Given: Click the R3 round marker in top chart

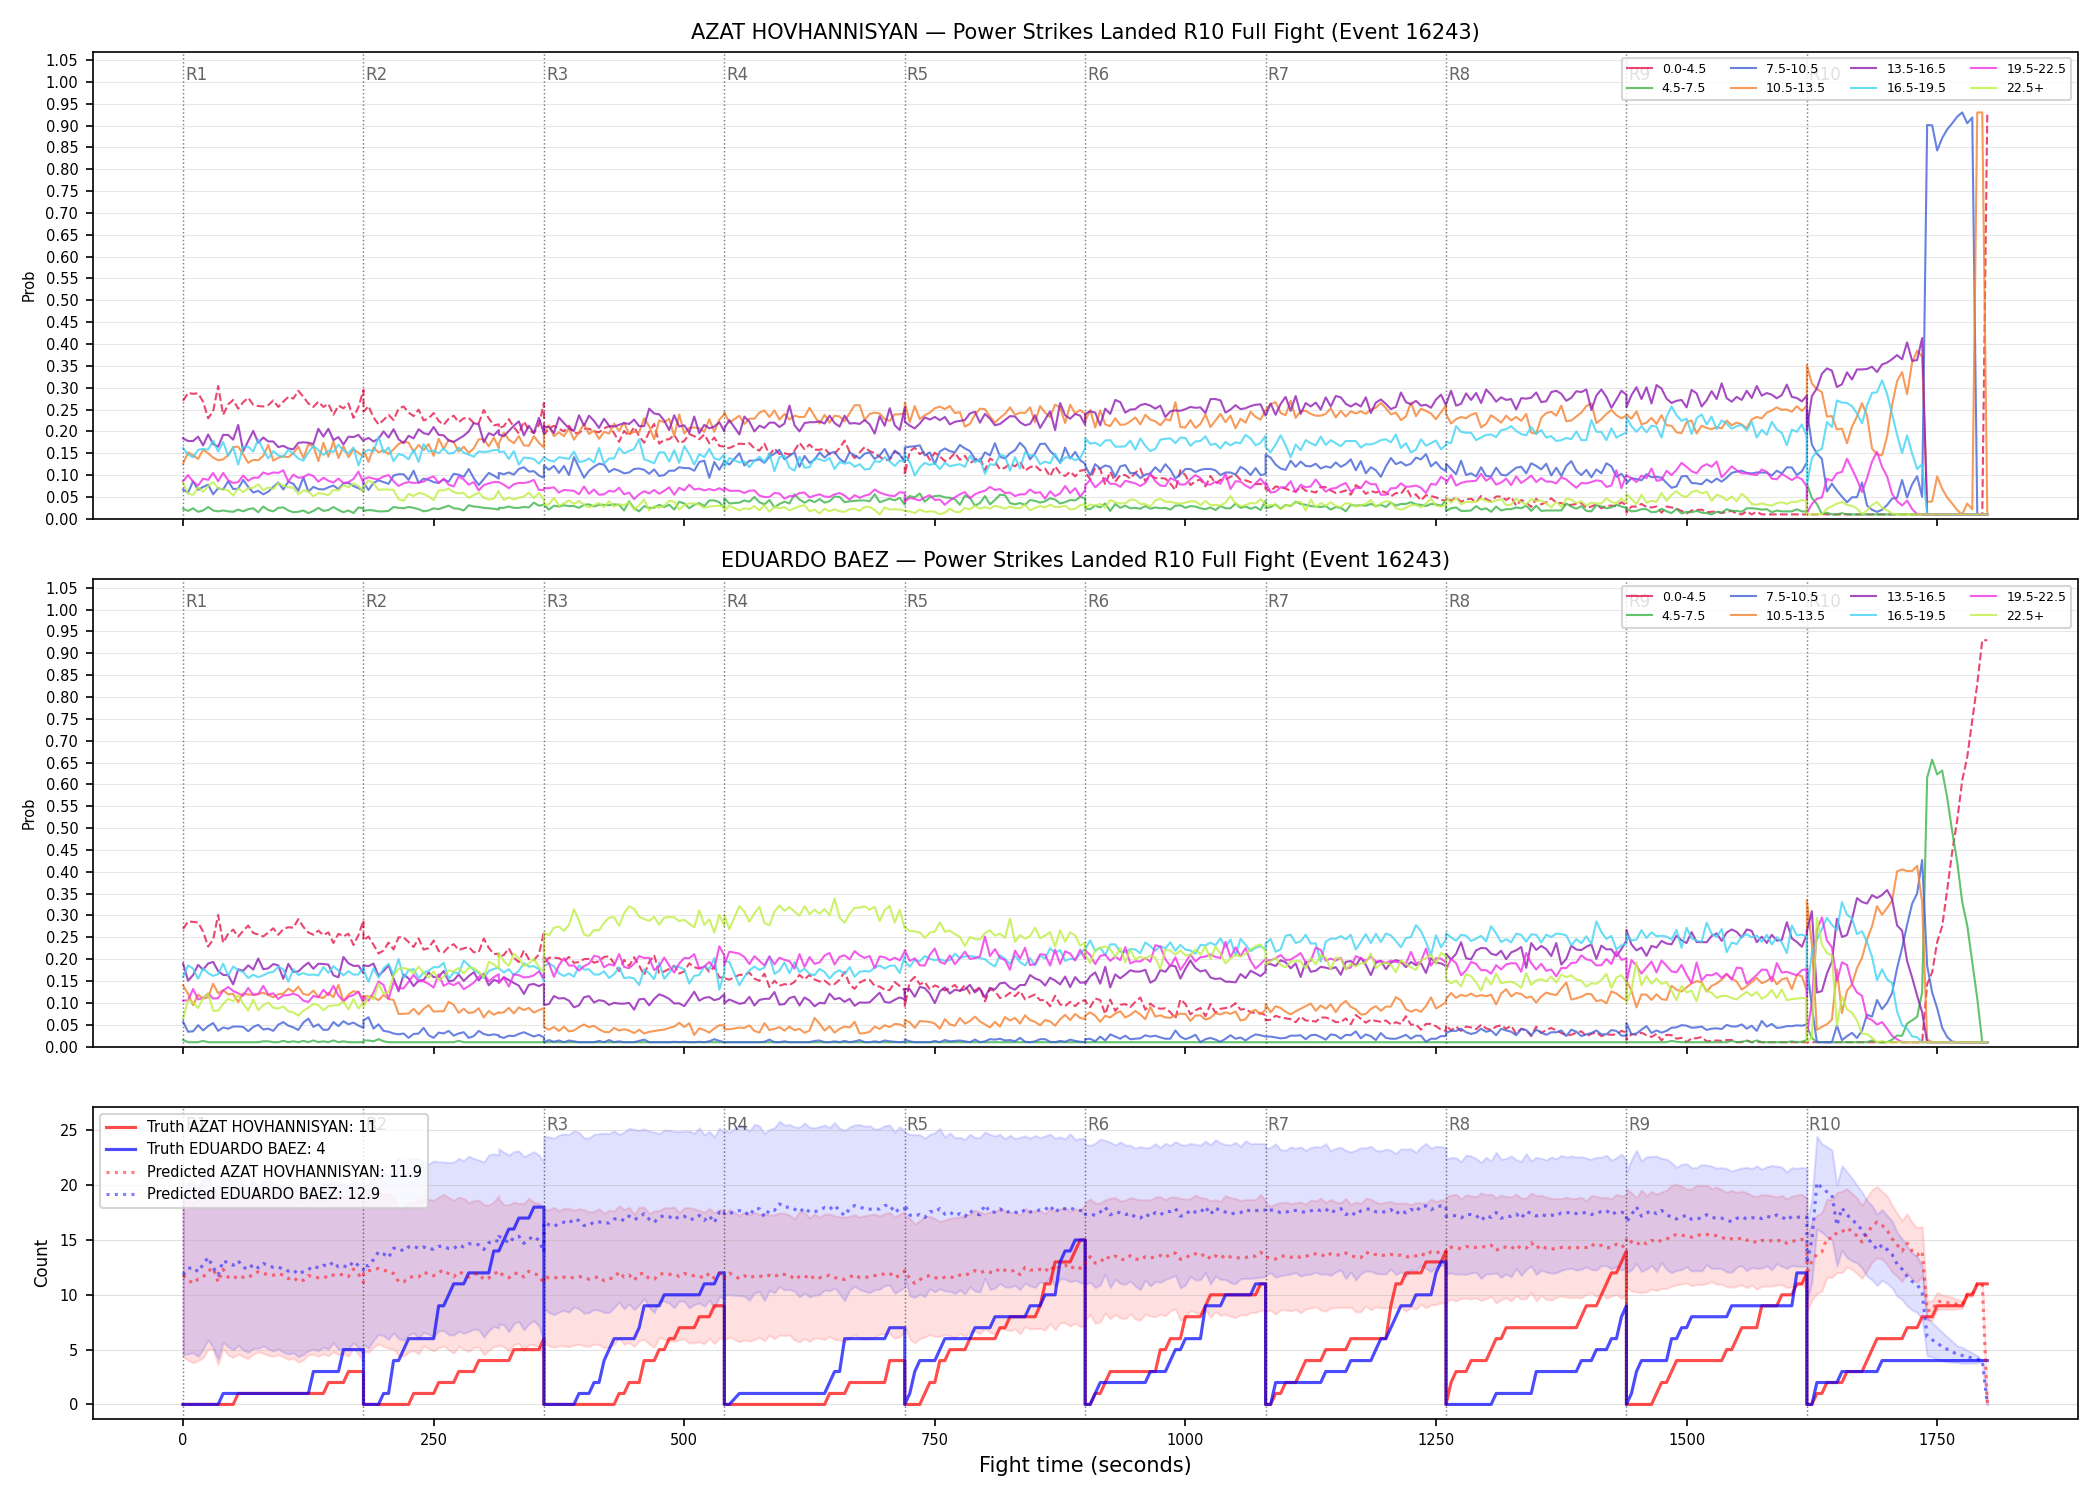Looking at the screenshot, I should click(557, 74).
